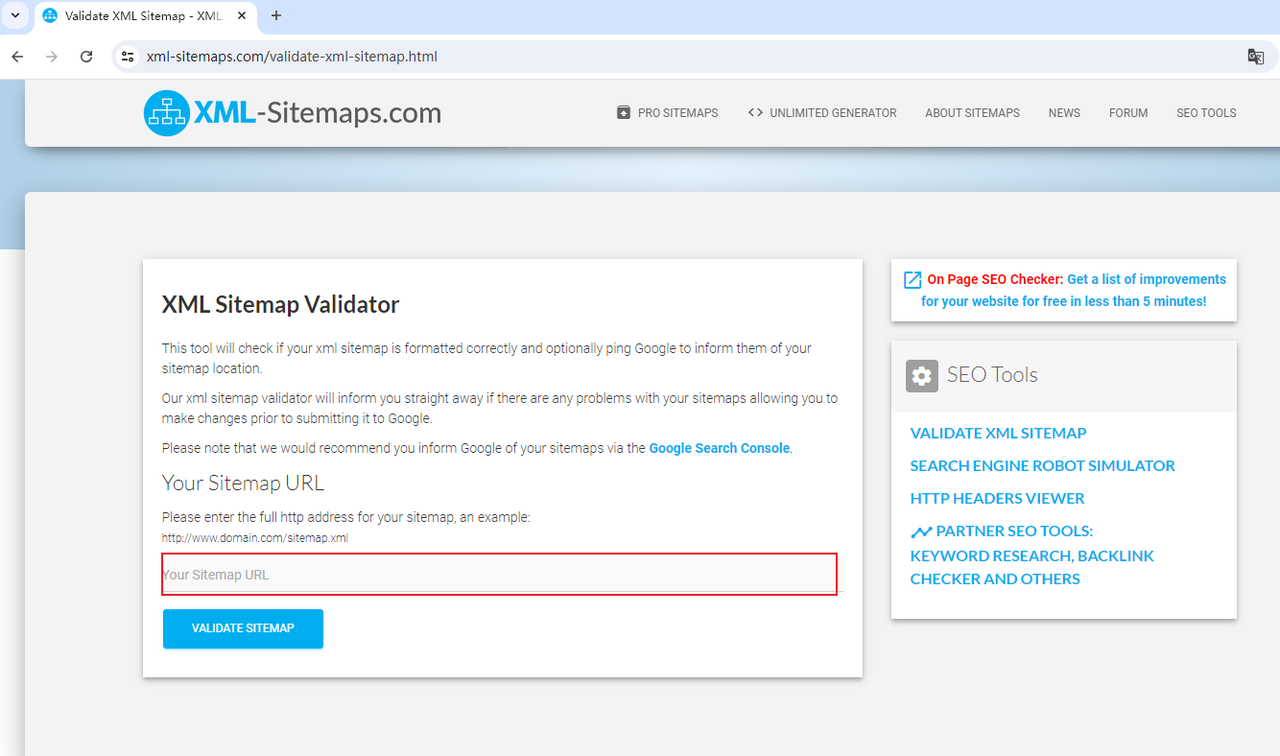
Task: Focus the Your Sitemap URL input field
Action: pos(499,575)
